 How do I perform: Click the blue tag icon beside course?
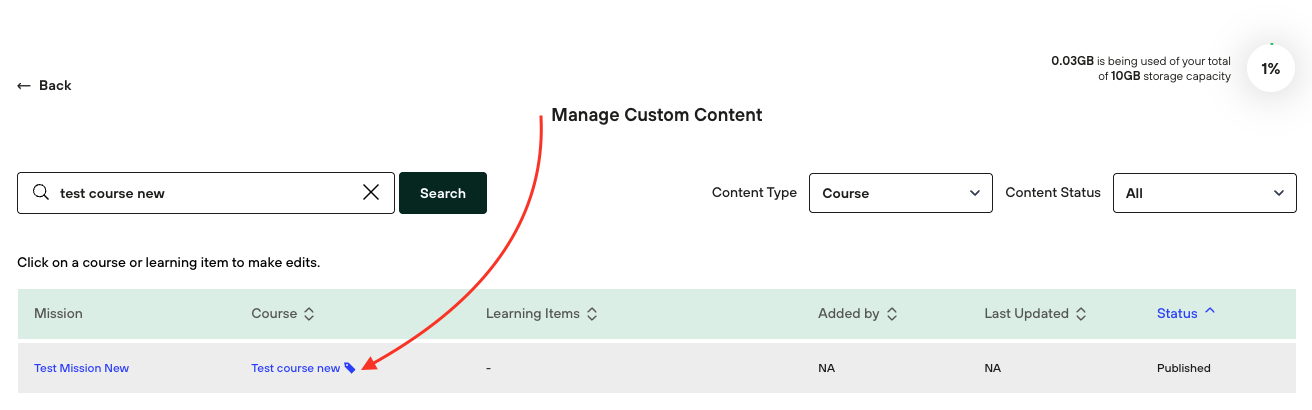click(x=350, y=368)
